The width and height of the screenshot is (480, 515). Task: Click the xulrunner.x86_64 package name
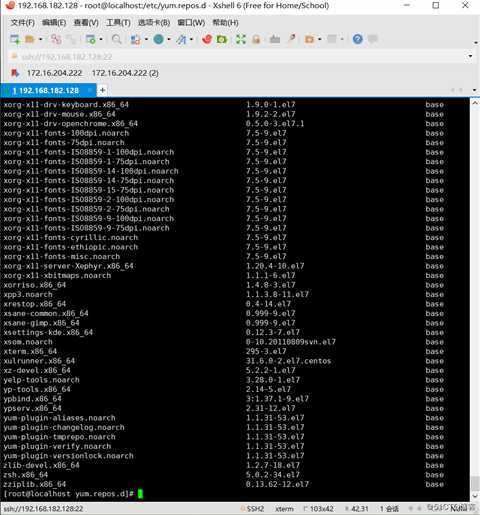[39, 361]
